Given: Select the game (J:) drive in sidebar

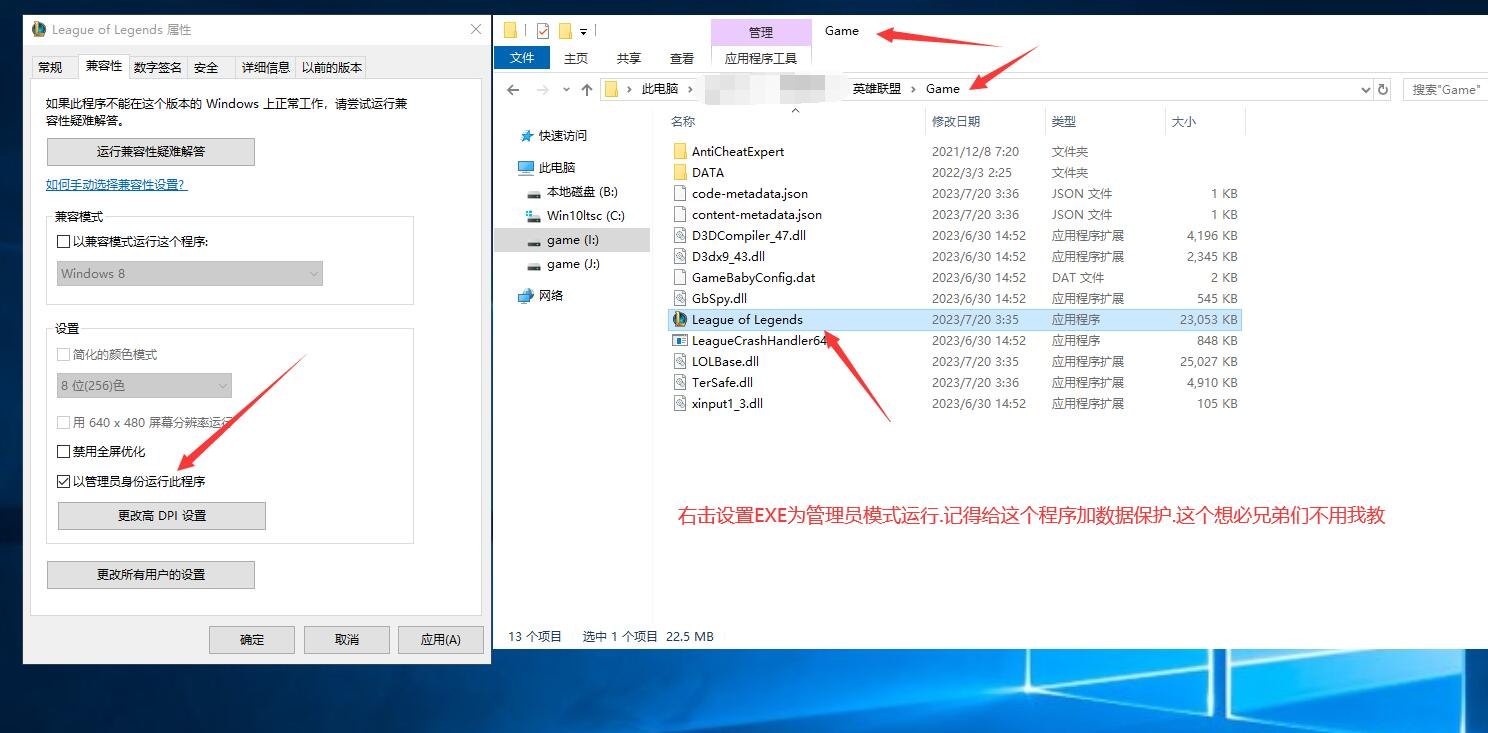Looking at the screenshot, I should tap(573, 264).
